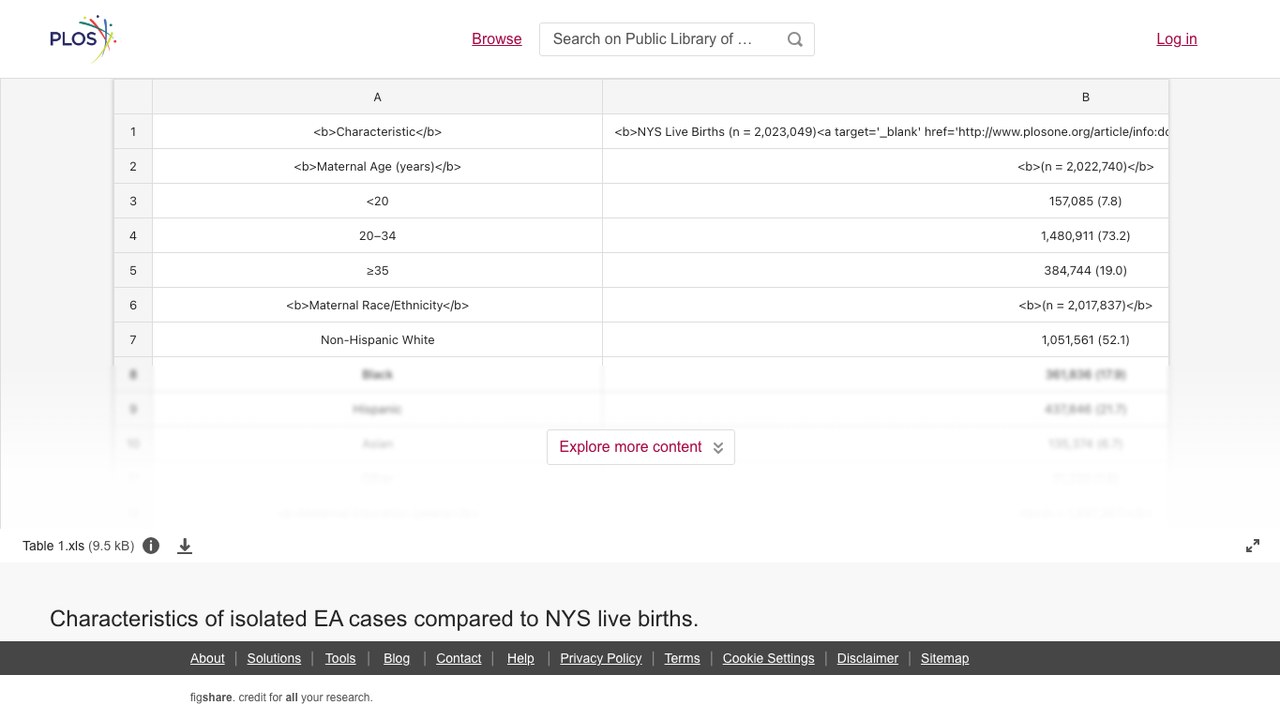Screen dimensions: 1280x720
Task: Visit the Blog footer link
Action: coord(397,658)
